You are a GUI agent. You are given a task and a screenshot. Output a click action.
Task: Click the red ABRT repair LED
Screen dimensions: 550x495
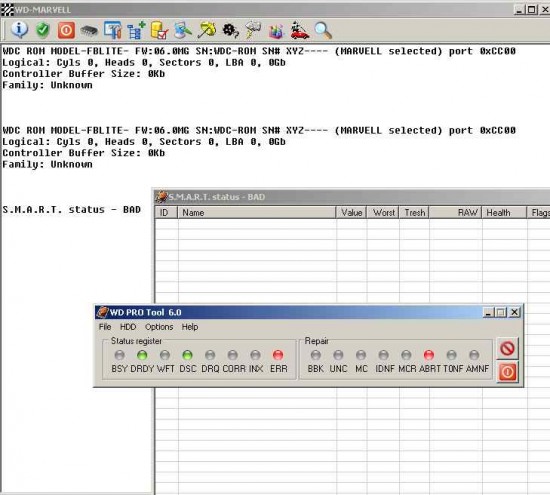429,355
